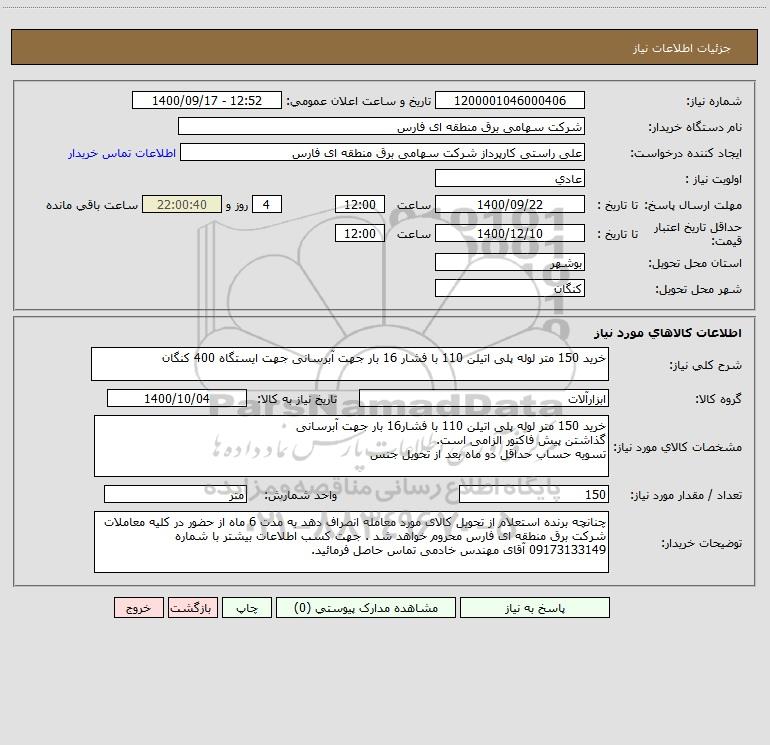Click the general need description box

[x=350, y=364]
